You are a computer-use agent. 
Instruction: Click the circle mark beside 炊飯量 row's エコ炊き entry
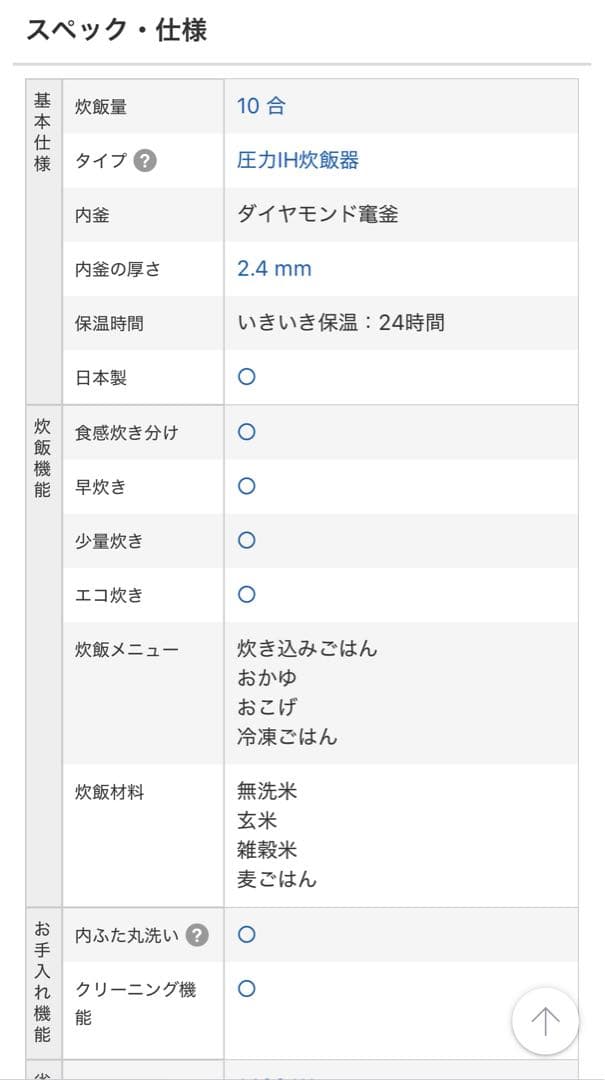245,594
